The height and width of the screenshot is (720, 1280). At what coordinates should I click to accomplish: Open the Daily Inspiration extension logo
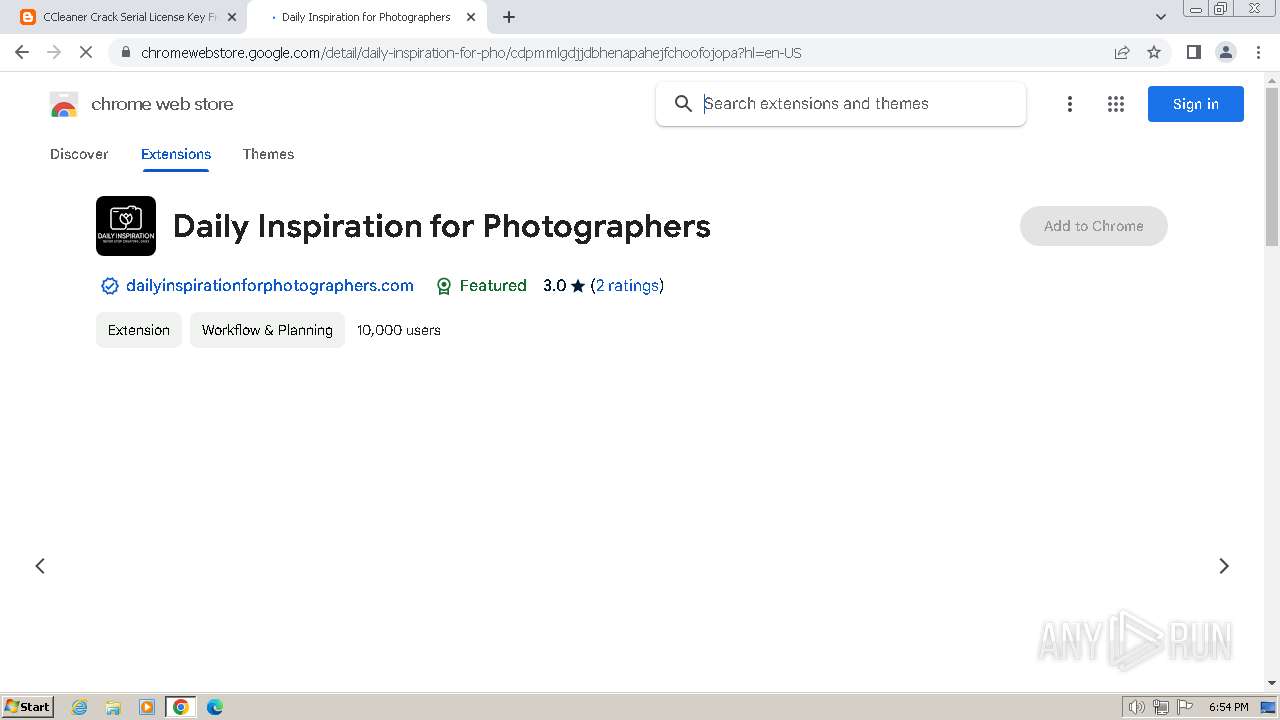pos(126,226)
